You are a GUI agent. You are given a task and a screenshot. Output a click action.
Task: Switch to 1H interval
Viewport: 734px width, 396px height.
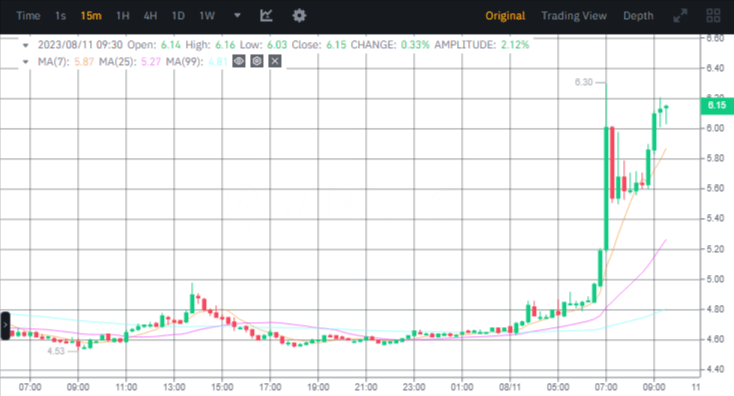[x=123, y=16]
